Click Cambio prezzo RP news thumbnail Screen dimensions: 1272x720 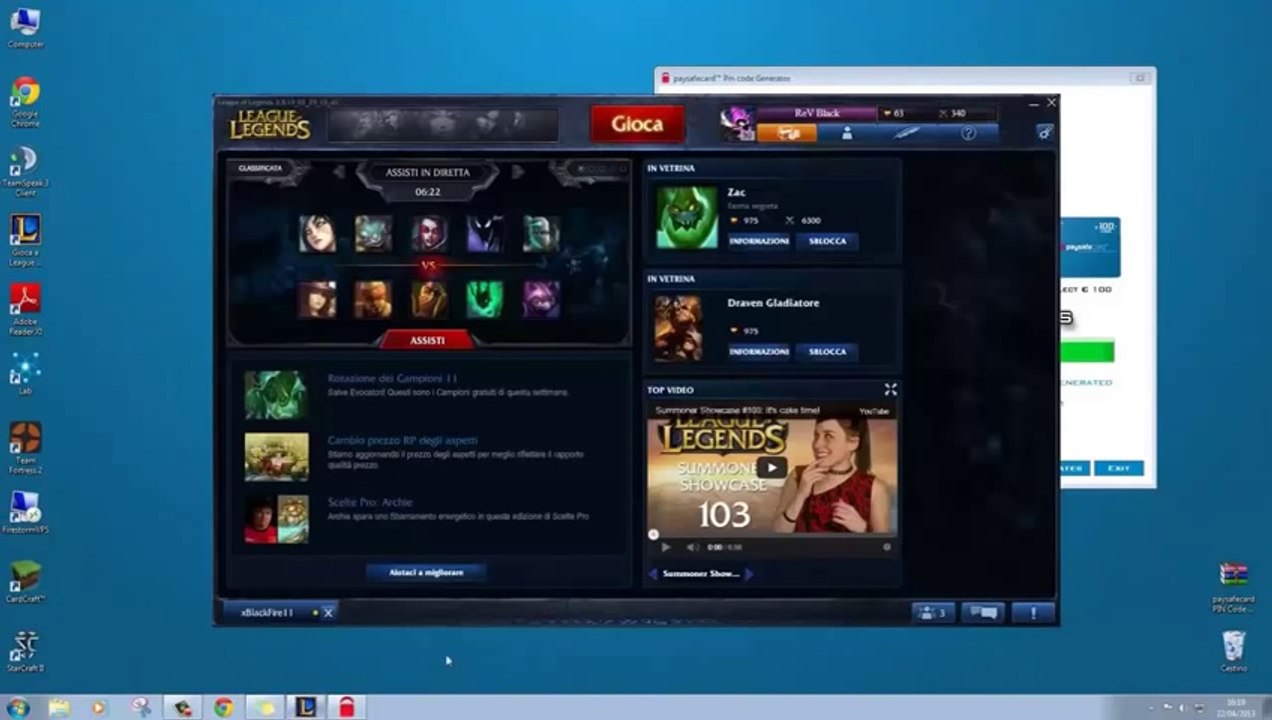click(x=277, y=457)
